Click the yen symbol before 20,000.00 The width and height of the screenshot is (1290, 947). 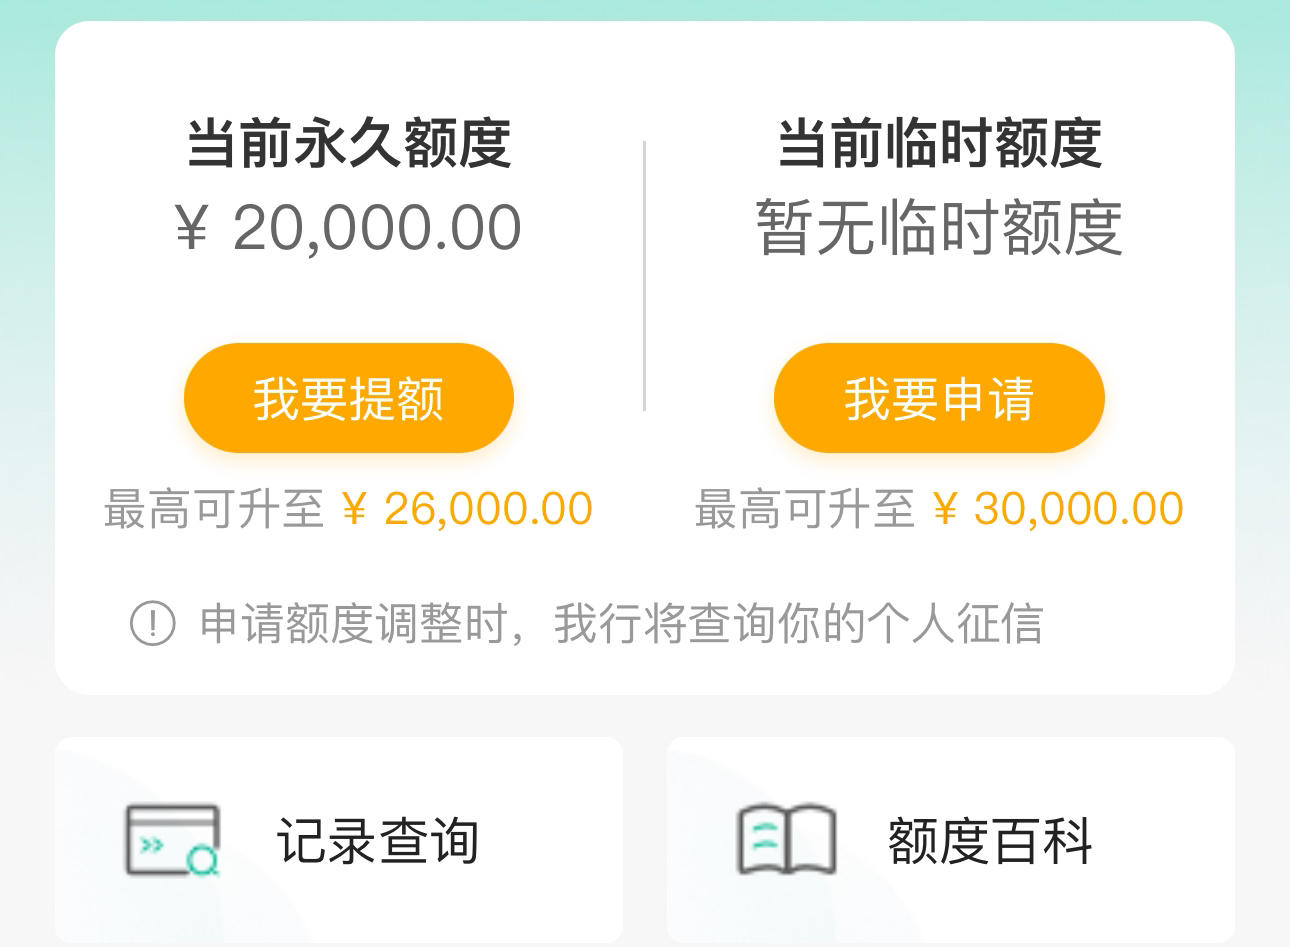pos(192,228)
